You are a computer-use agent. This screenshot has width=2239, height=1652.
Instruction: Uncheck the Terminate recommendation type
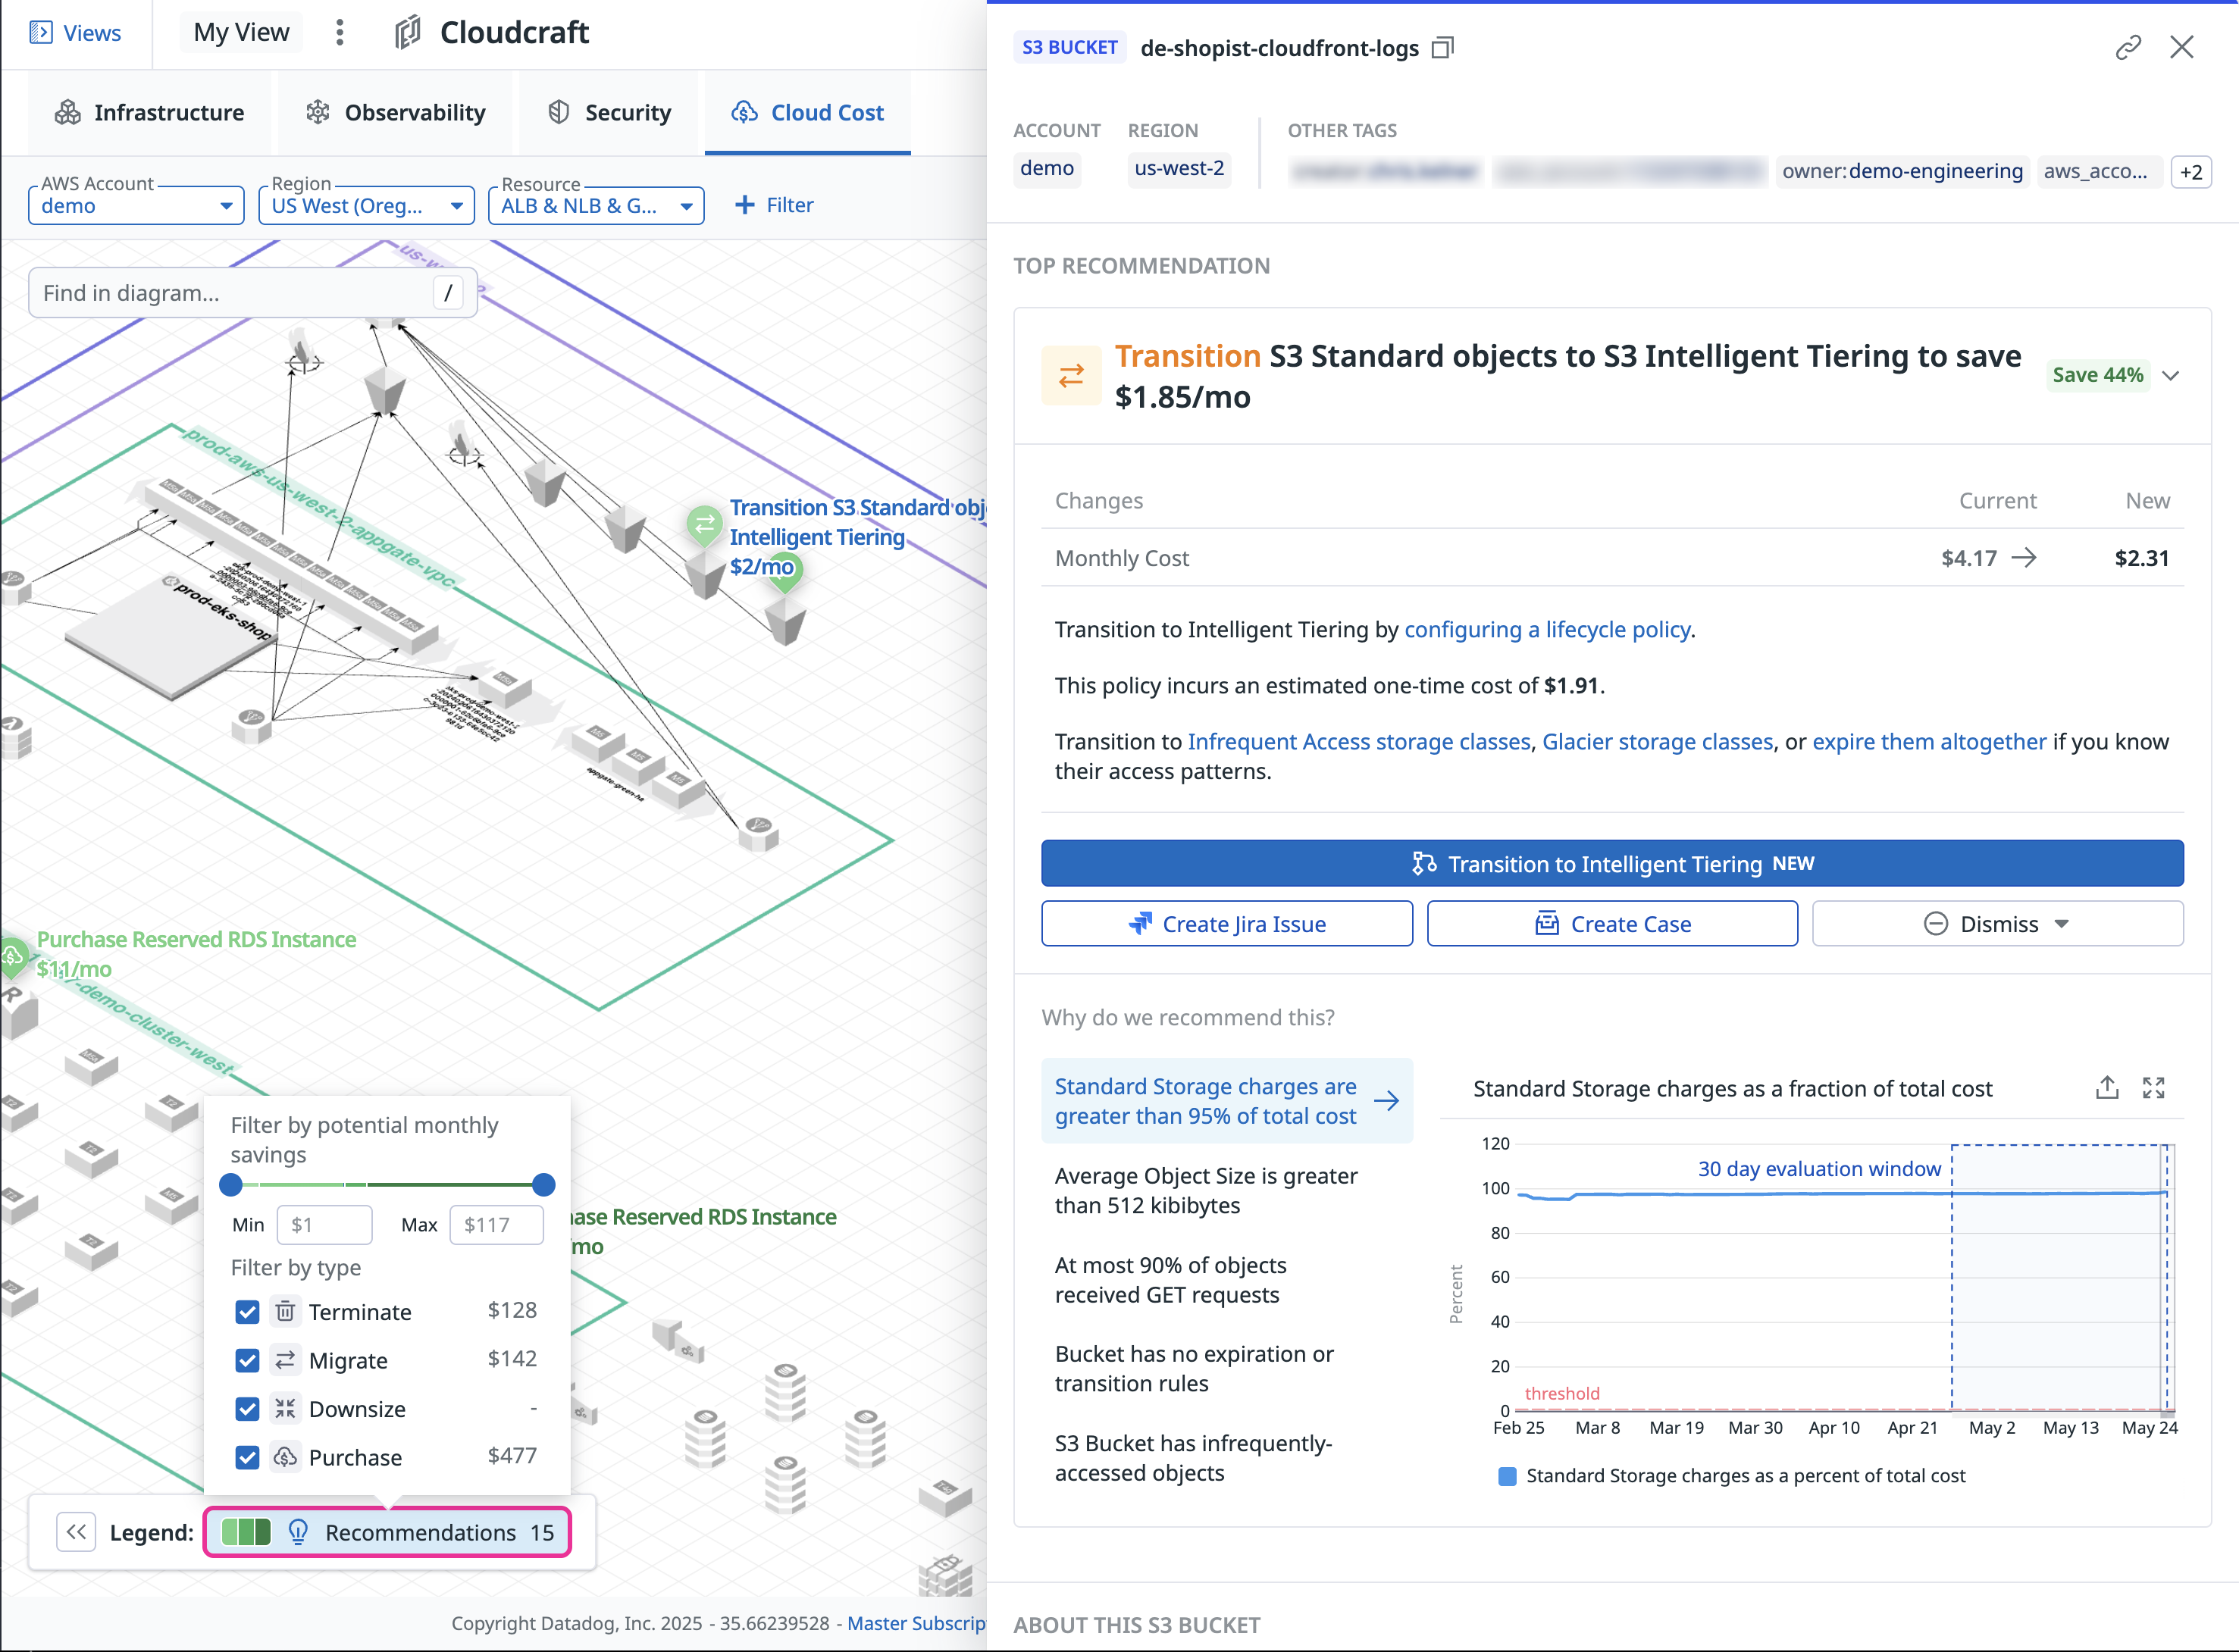pos(247,1312)
